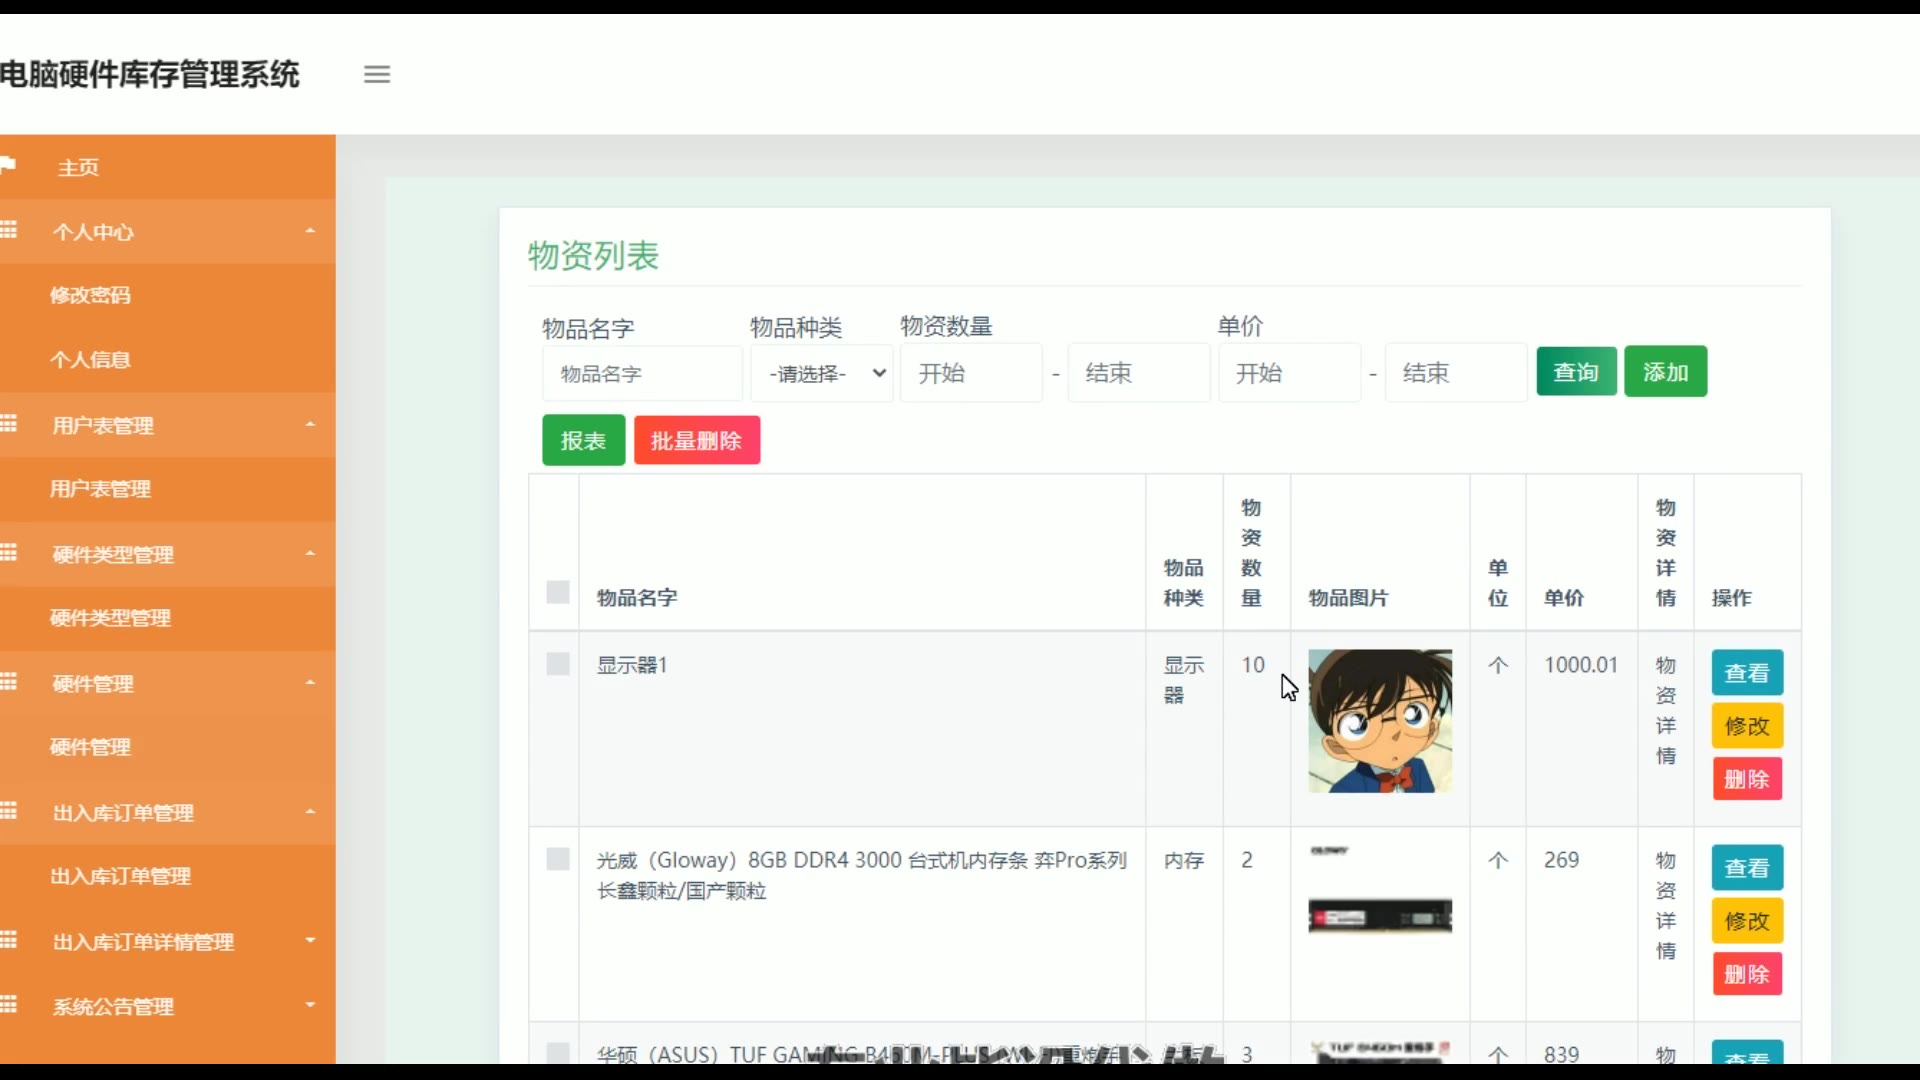Click the 物资列表 page heading
This screenshot has width=1920, height=1080.
[593, 256]
